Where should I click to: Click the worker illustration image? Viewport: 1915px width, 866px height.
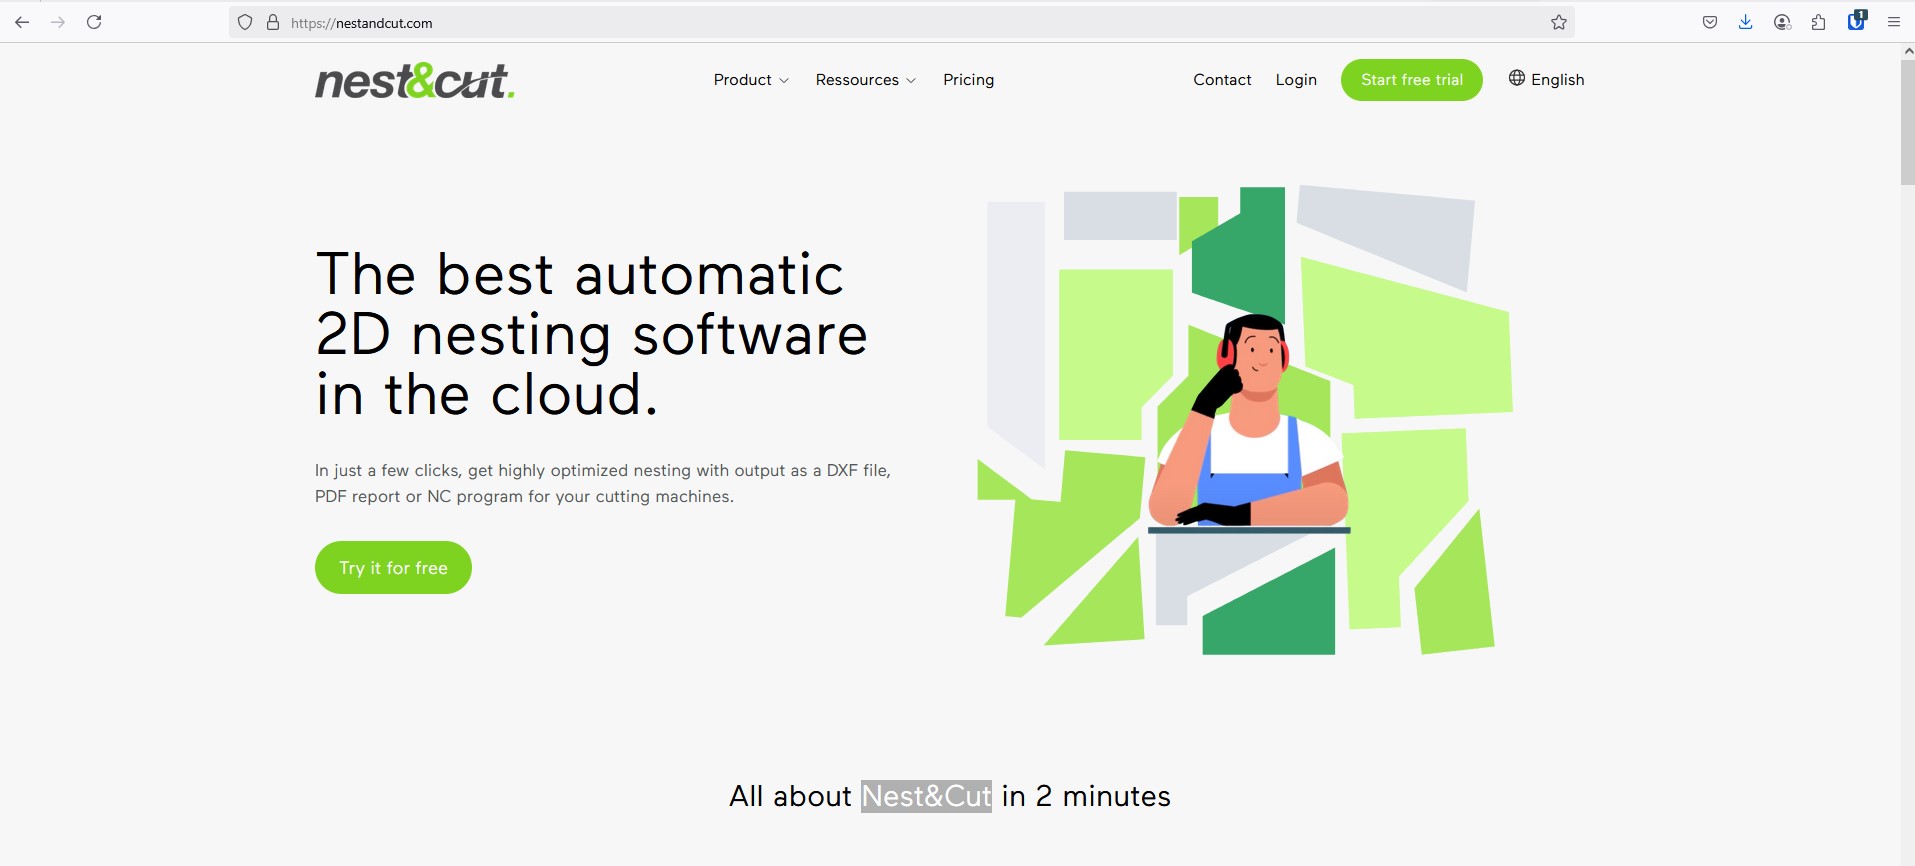coord(1245,421)
